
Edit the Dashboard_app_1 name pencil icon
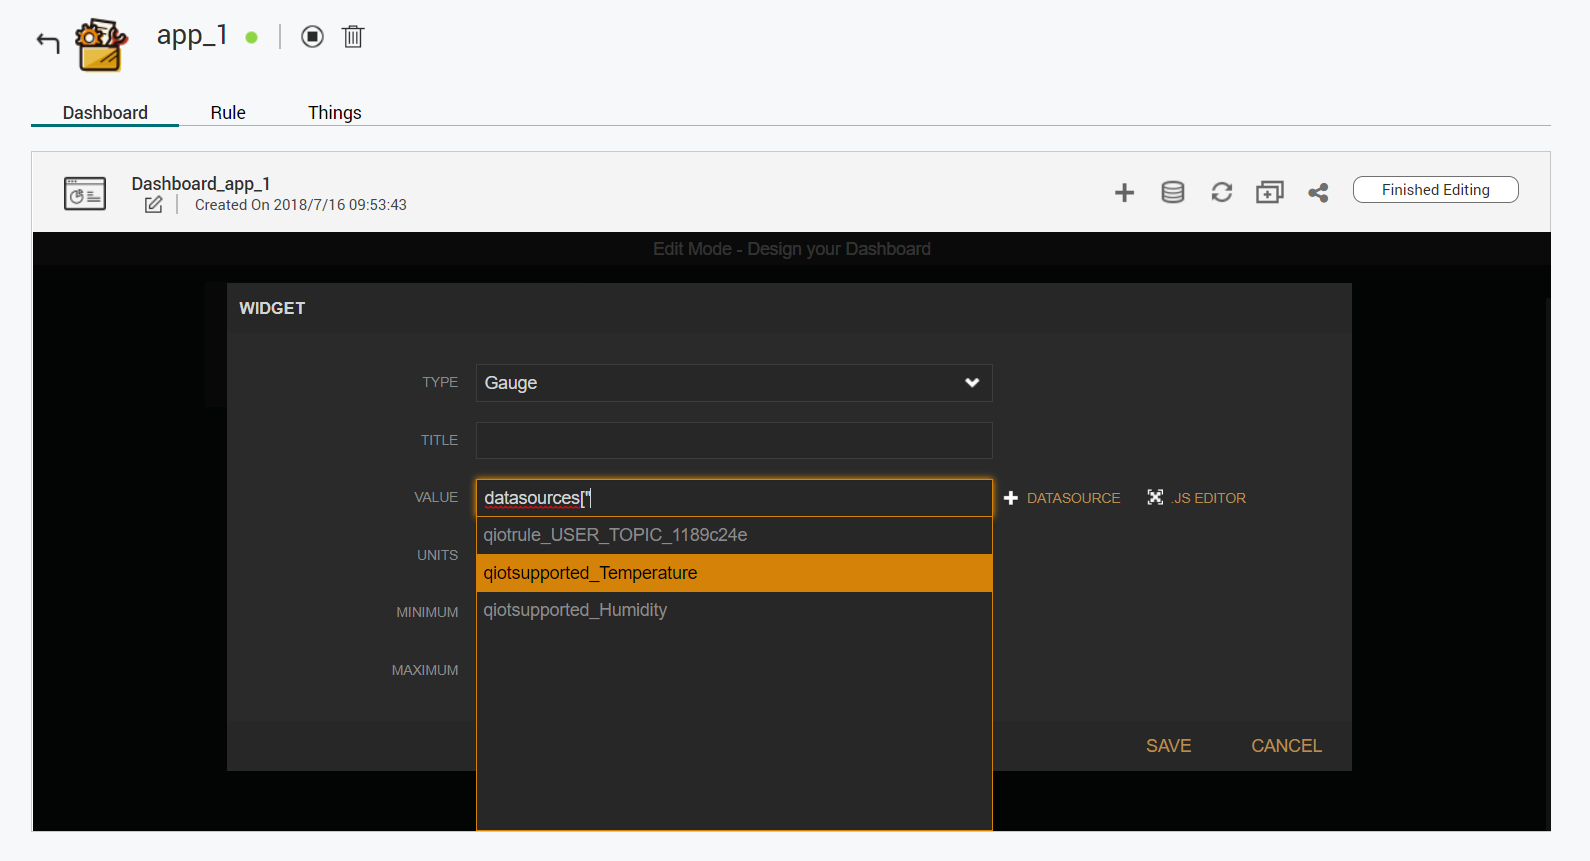tap(153, 205)
